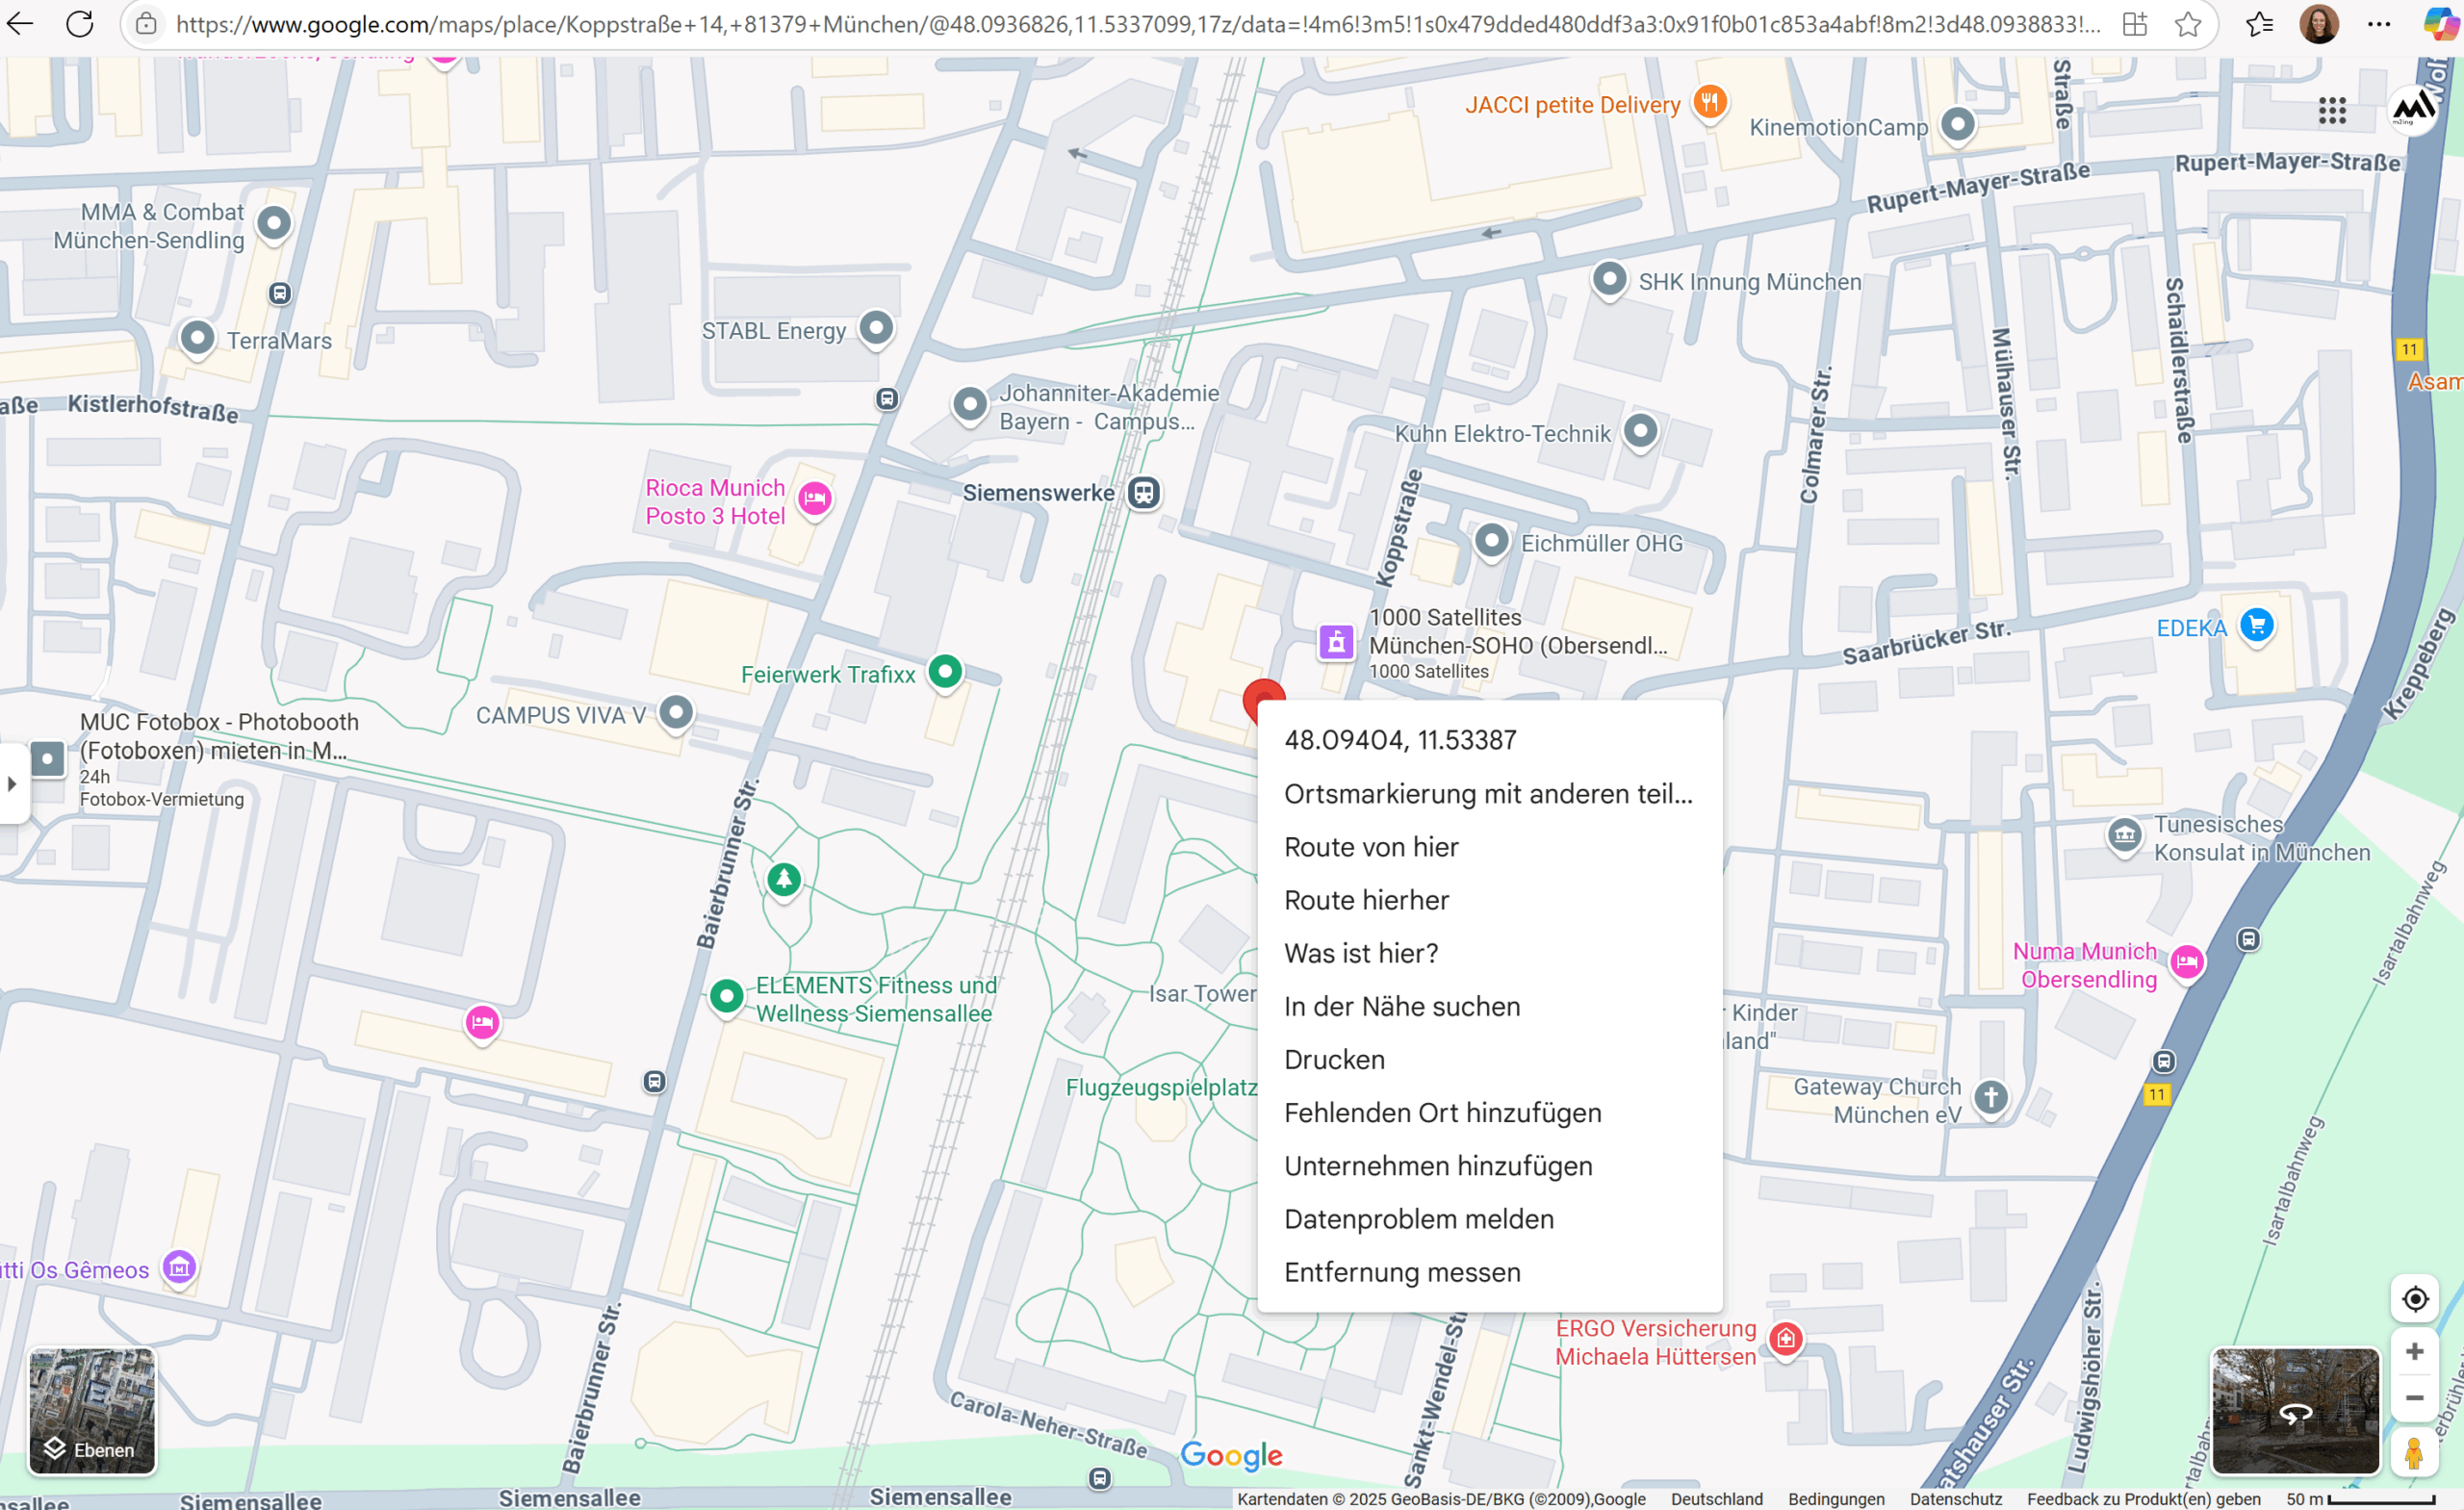This screenshot has width=2464, height=1510.
Task: Click the Siemenswerke train station icon
Action: (x=1143, y=492)
